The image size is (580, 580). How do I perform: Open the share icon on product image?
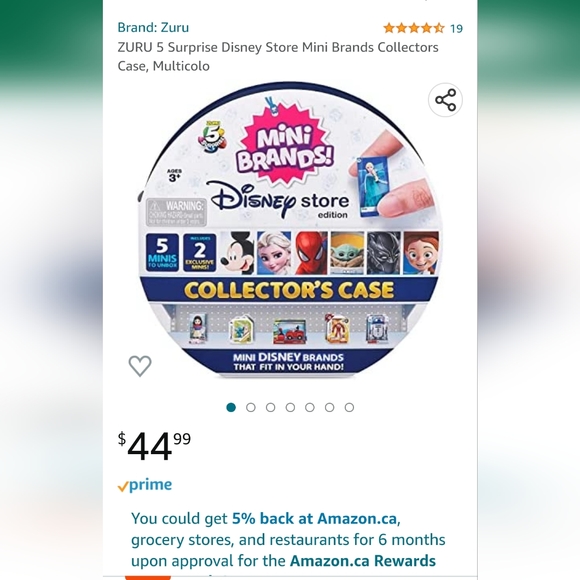pos(445,100)
